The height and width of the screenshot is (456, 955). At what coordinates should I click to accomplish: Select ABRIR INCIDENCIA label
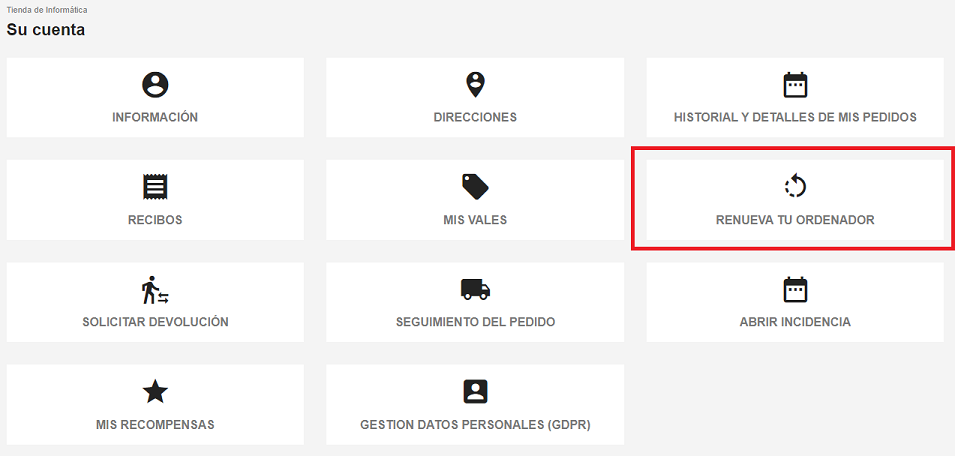[795, 322]
